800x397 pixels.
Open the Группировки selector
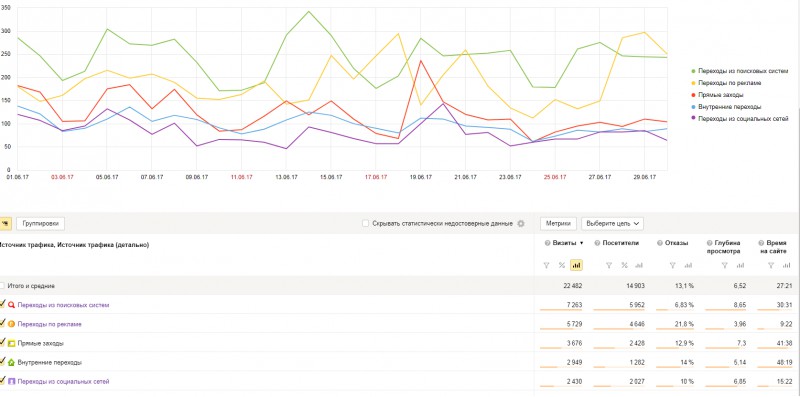tap(40, 224)
